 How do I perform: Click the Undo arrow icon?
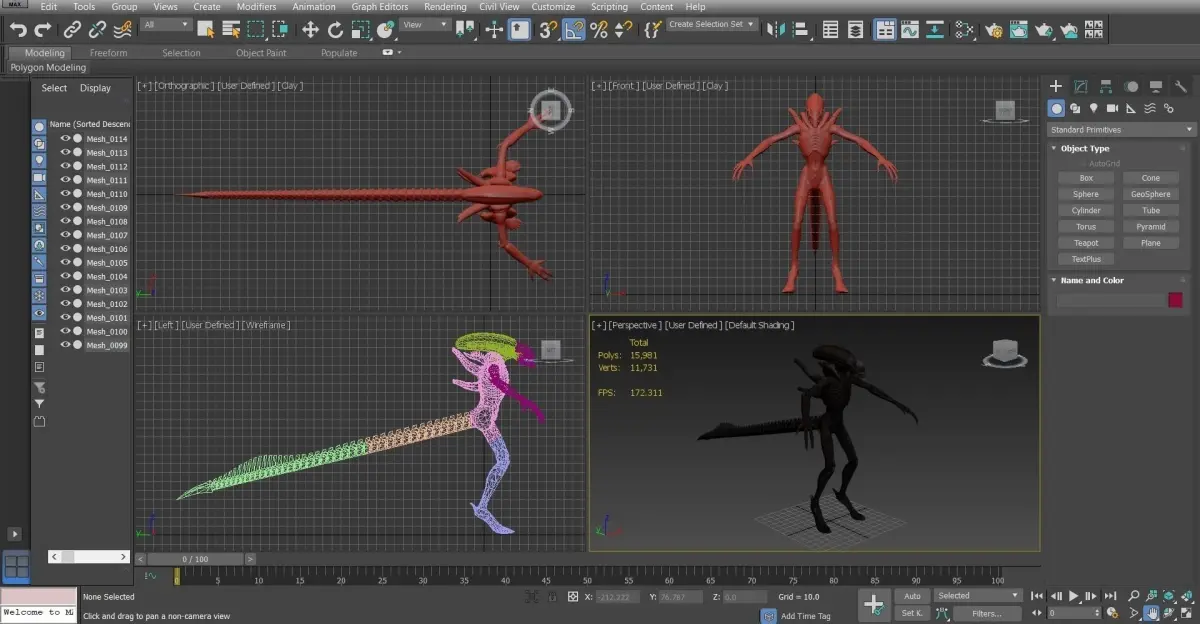coord(17,30)
